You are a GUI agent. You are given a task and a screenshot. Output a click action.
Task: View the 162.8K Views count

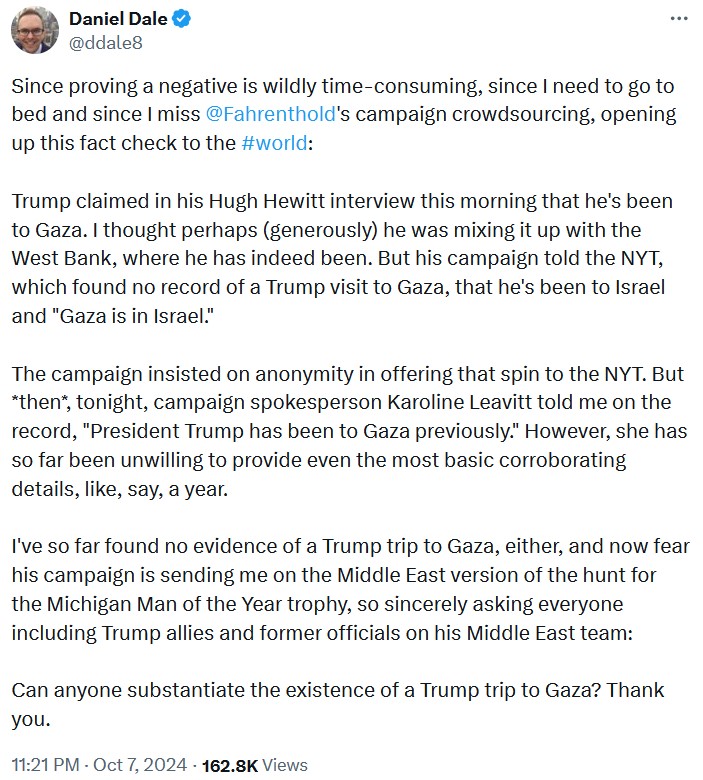[255, 765]
